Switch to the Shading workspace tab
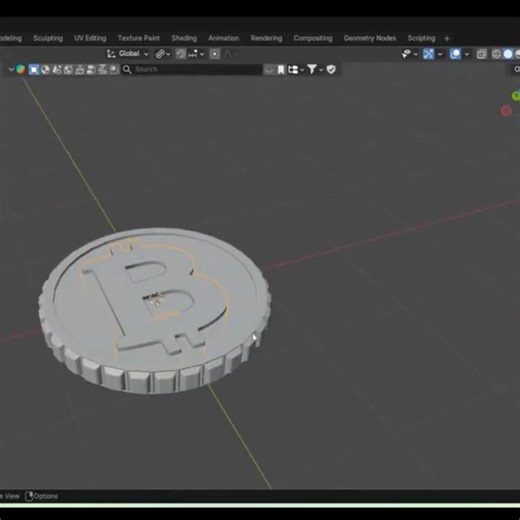The image size is (520, 520). pos(184,38)
